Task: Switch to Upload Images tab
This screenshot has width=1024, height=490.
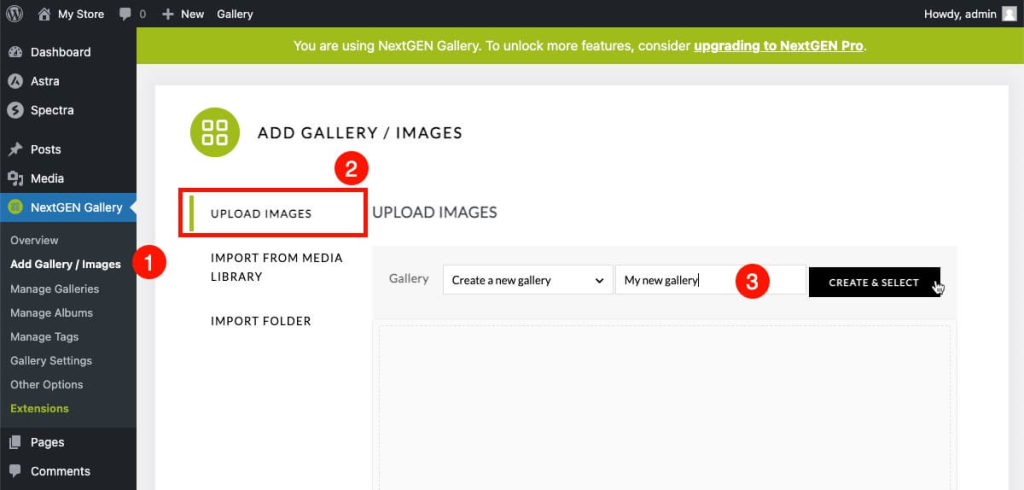Action: (261, 214)
